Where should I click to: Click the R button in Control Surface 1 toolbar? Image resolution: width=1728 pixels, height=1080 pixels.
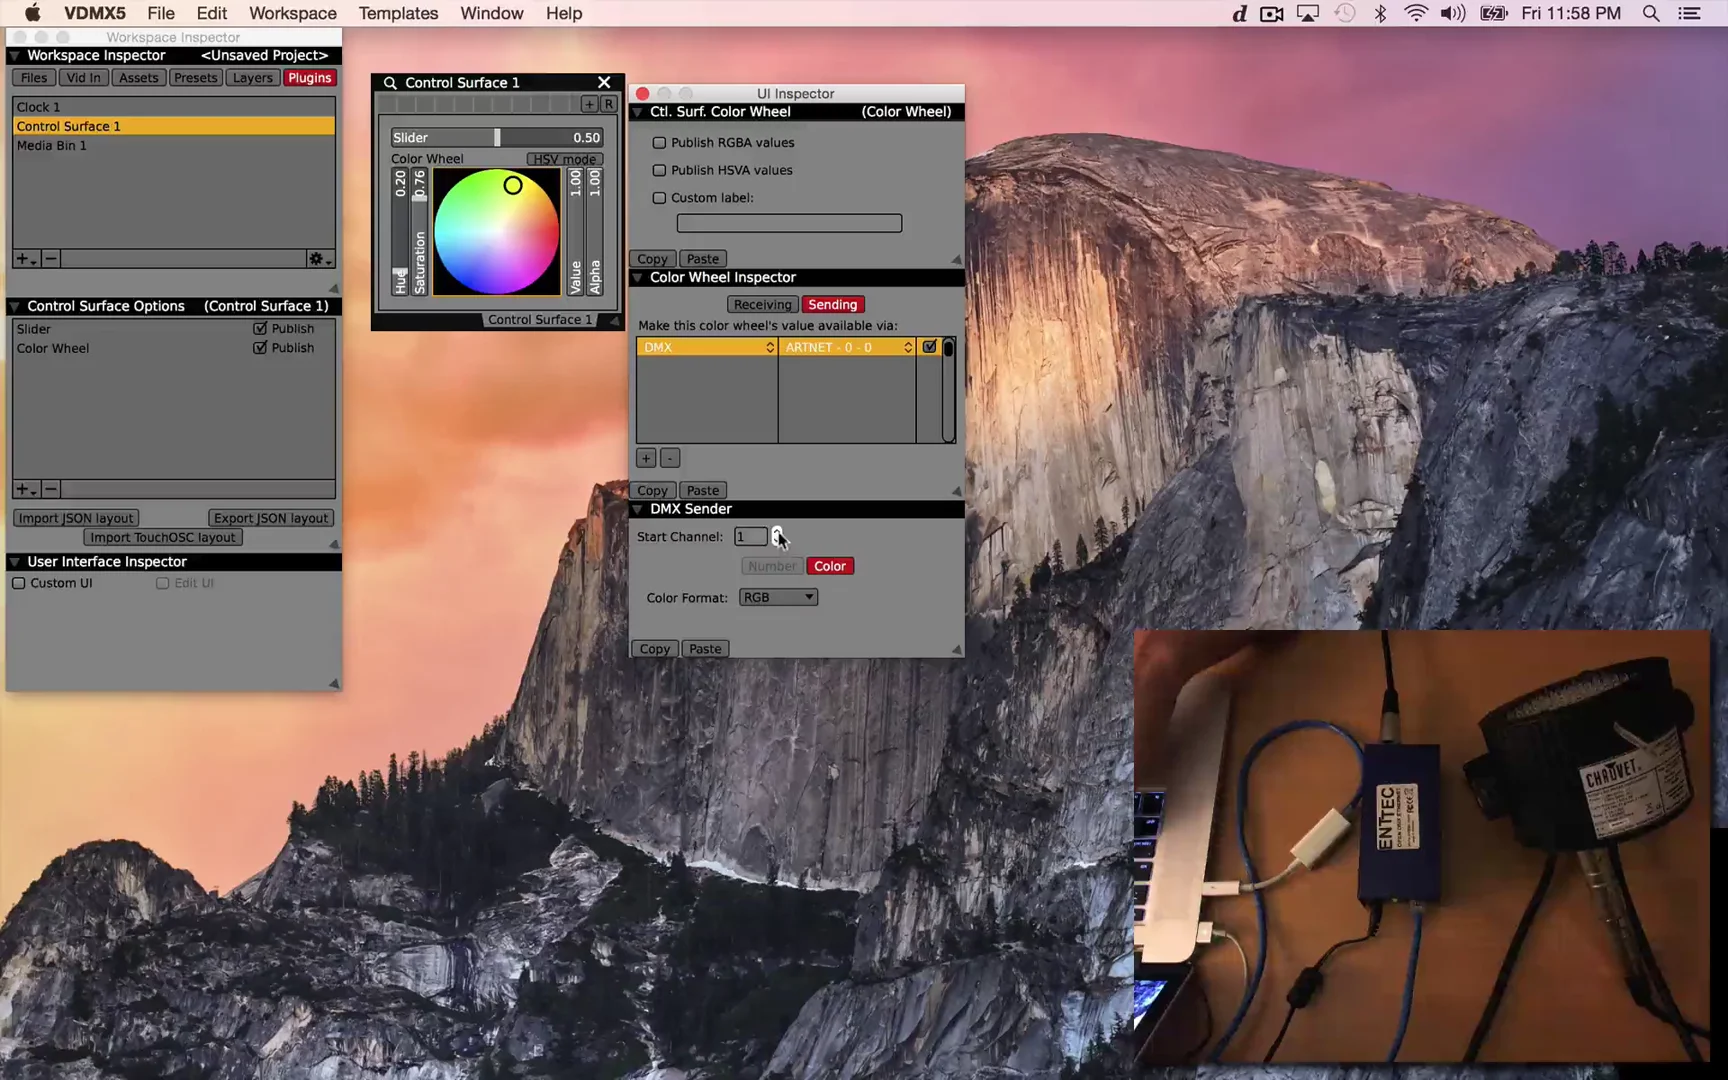click(x=609, y=104)
